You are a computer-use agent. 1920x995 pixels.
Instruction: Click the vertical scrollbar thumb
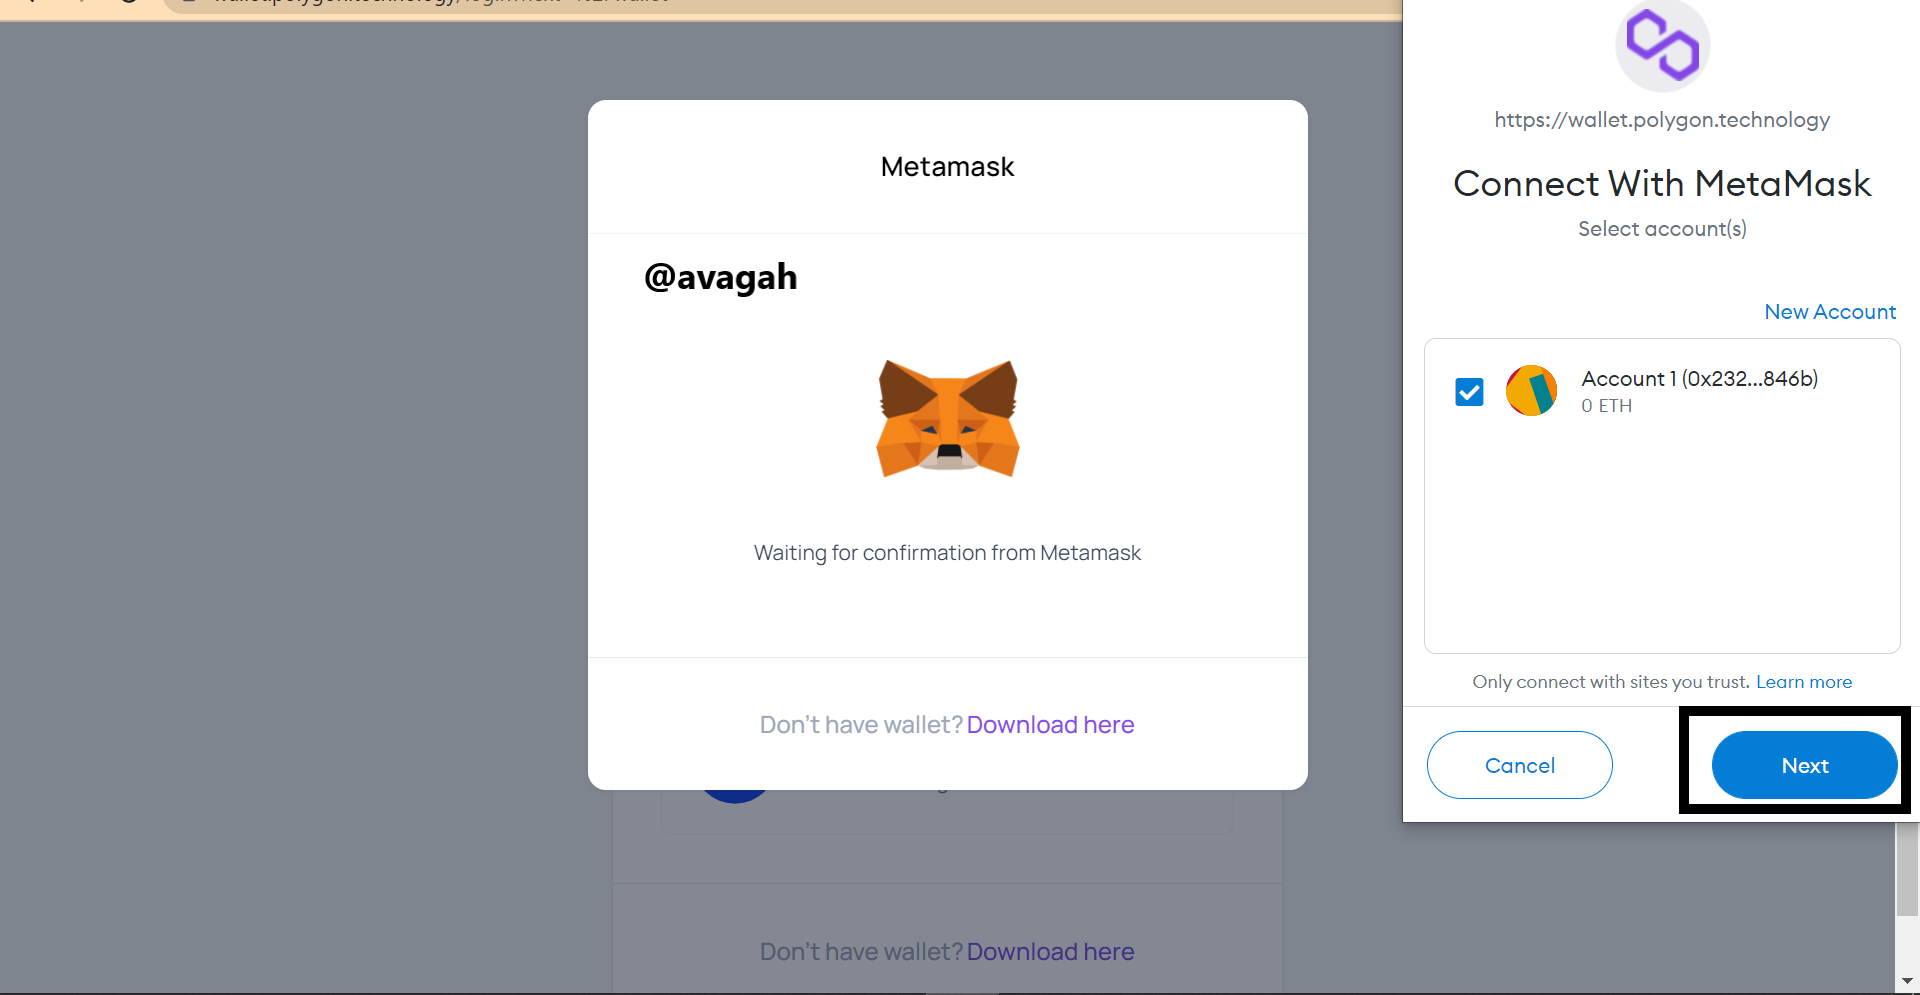point(1907,868)
